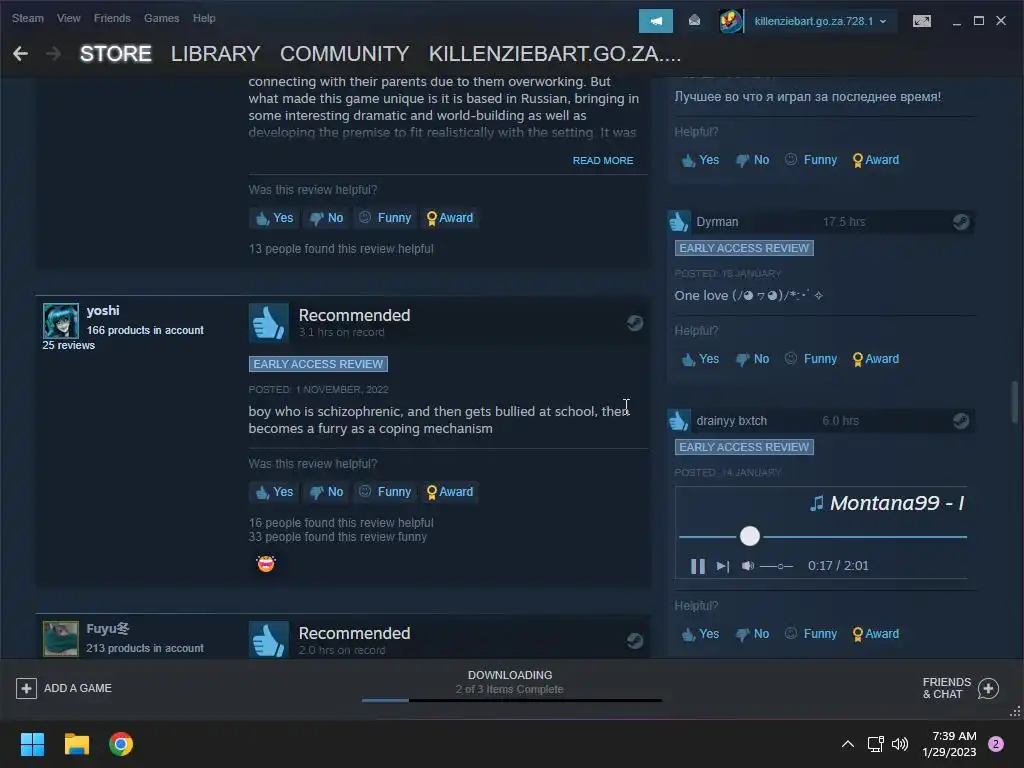Image resolution: width=1024 pixels, height=768 pixels.
Task: Click the Steam logo icon on drainyy bxtch's review
Action: (x=961, y=421)
